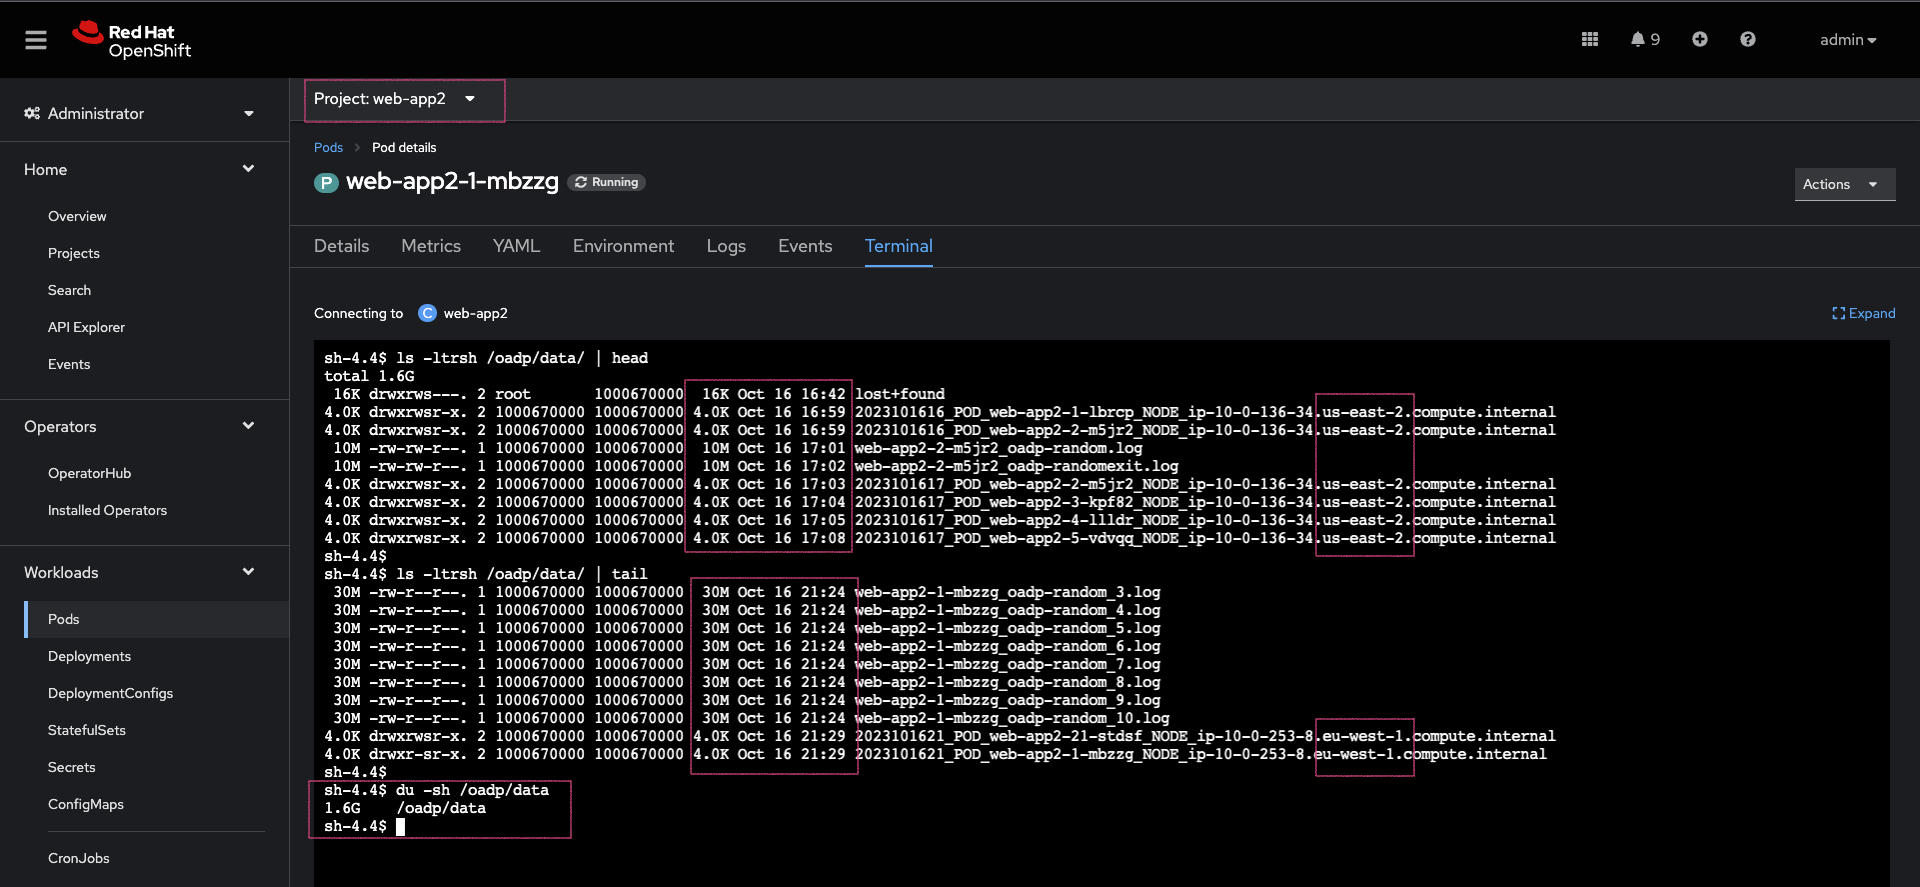Switch to the YAML tab
The width and height of the screenshot is (1920, 887).
tap(516, 246)
